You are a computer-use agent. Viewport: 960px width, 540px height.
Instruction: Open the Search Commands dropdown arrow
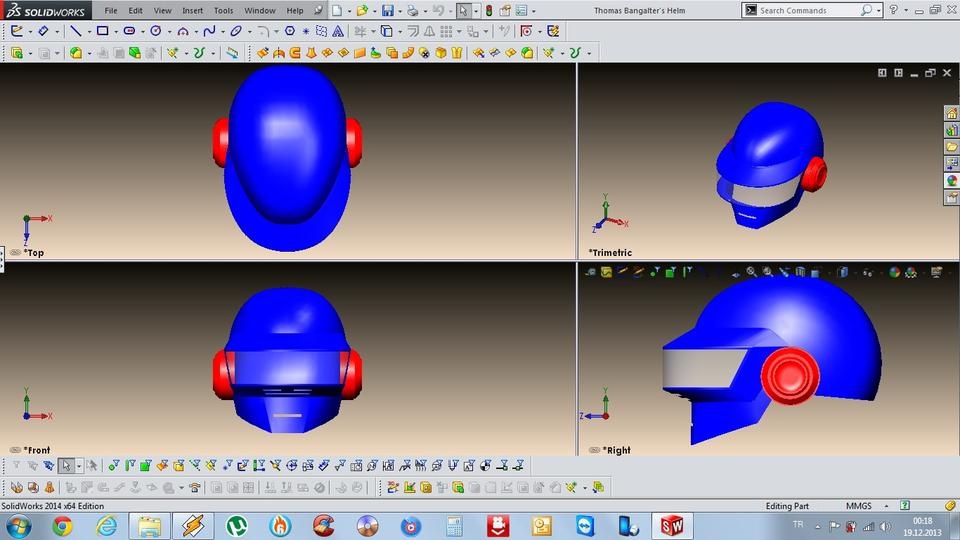[x=878, y=10]
